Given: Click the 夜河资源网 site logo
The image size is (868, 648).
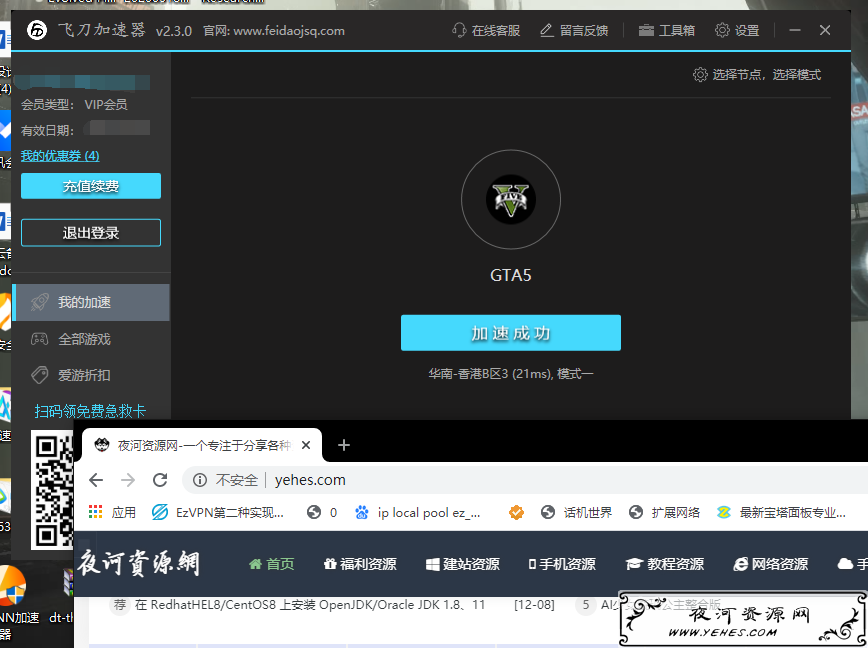Looking at the screenshot, I should 138,564.
